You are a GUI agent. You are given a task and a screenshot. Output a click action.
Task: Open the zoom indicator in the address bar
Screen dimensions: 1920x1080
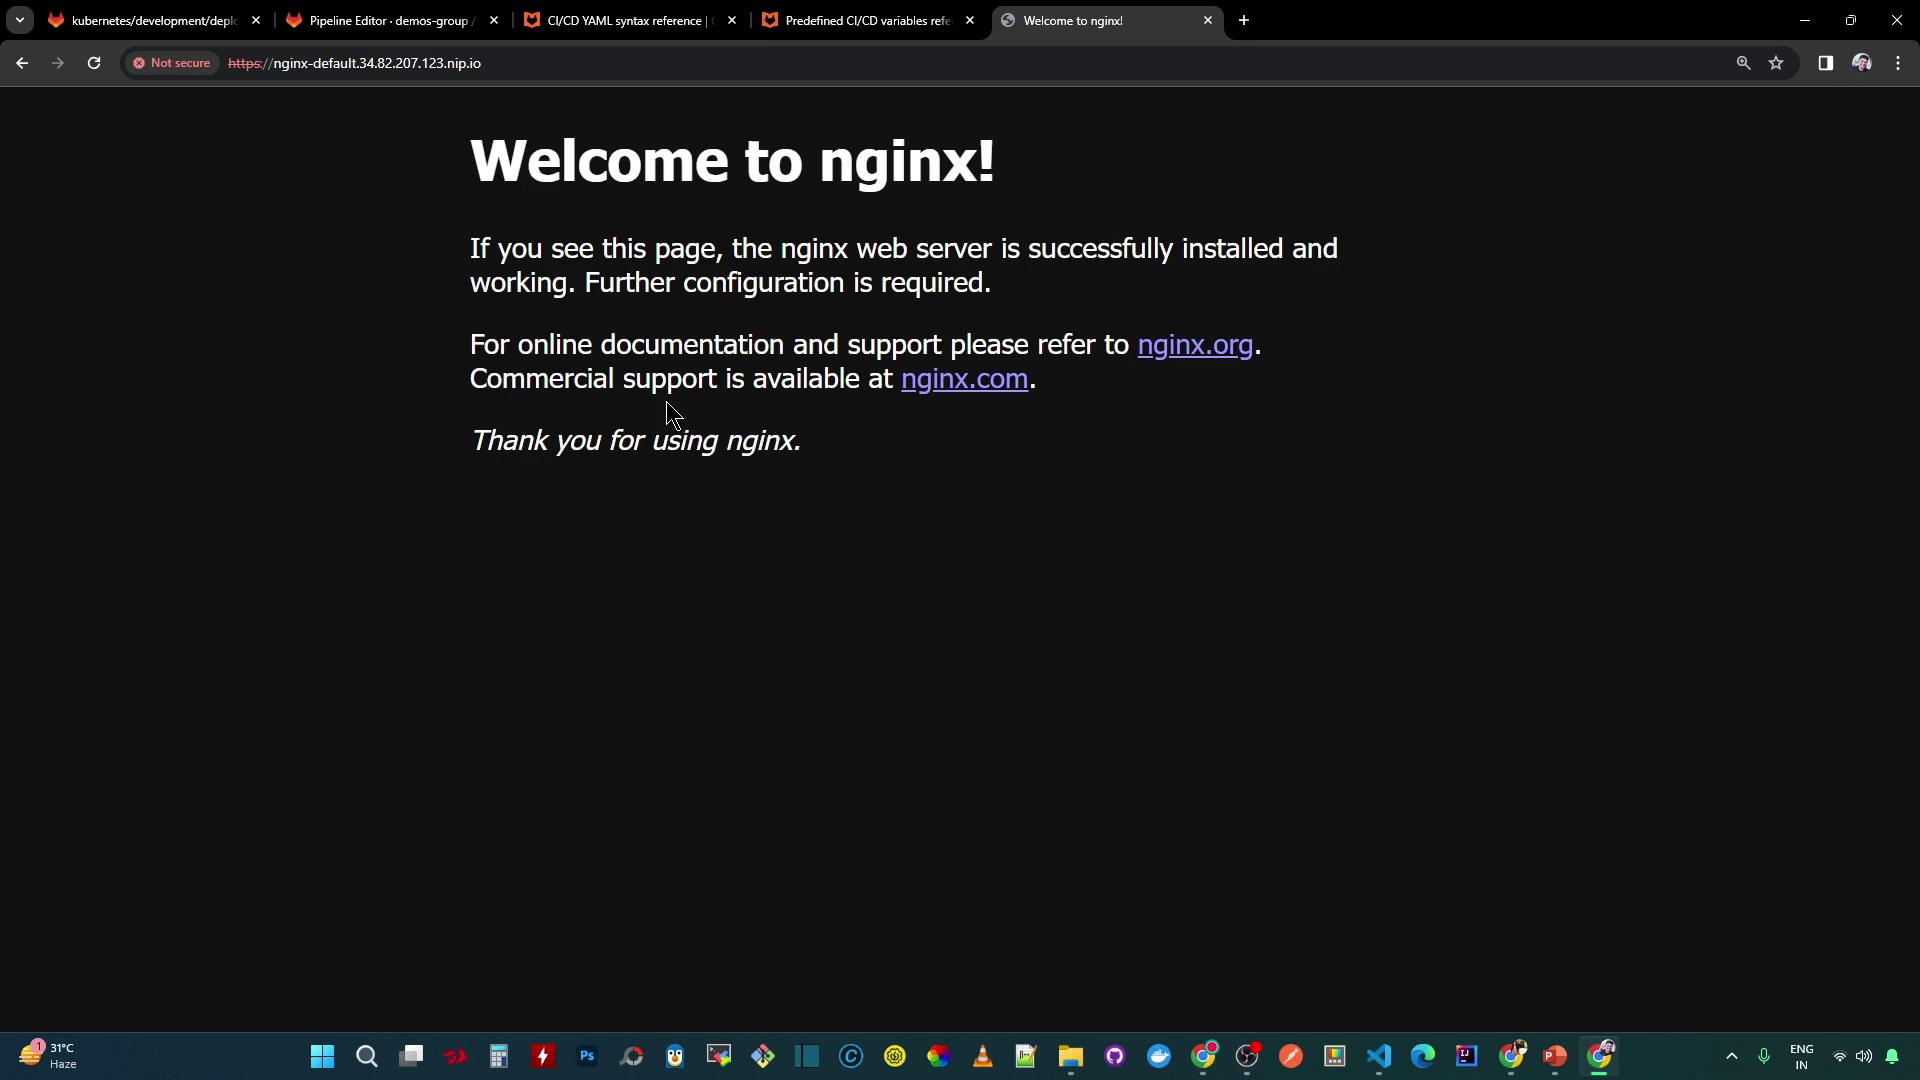[x=1743, y=63]
